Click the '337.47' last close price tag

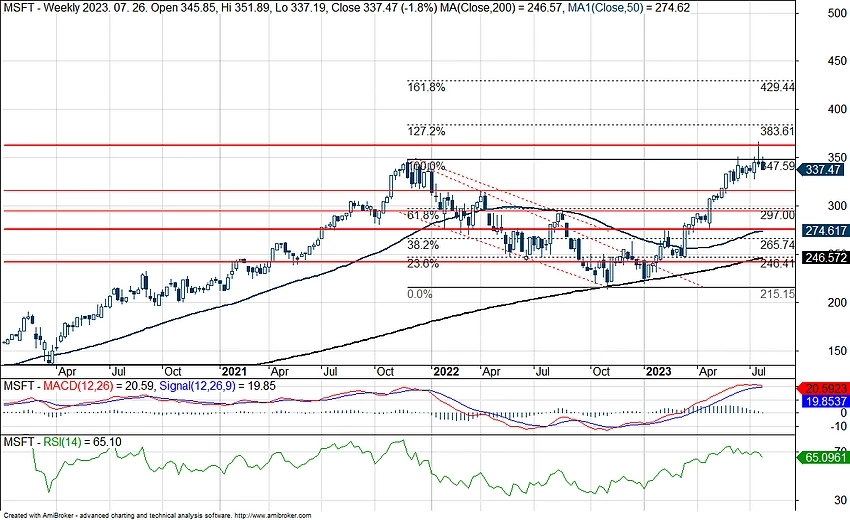tap(821, 170)
